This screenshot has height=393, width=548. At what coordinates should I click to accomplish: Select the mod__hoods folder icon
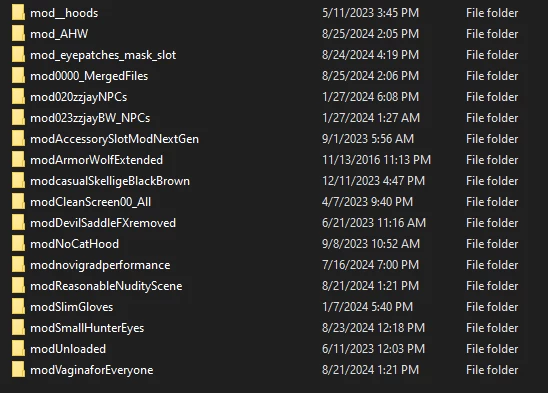coord(18,13)
